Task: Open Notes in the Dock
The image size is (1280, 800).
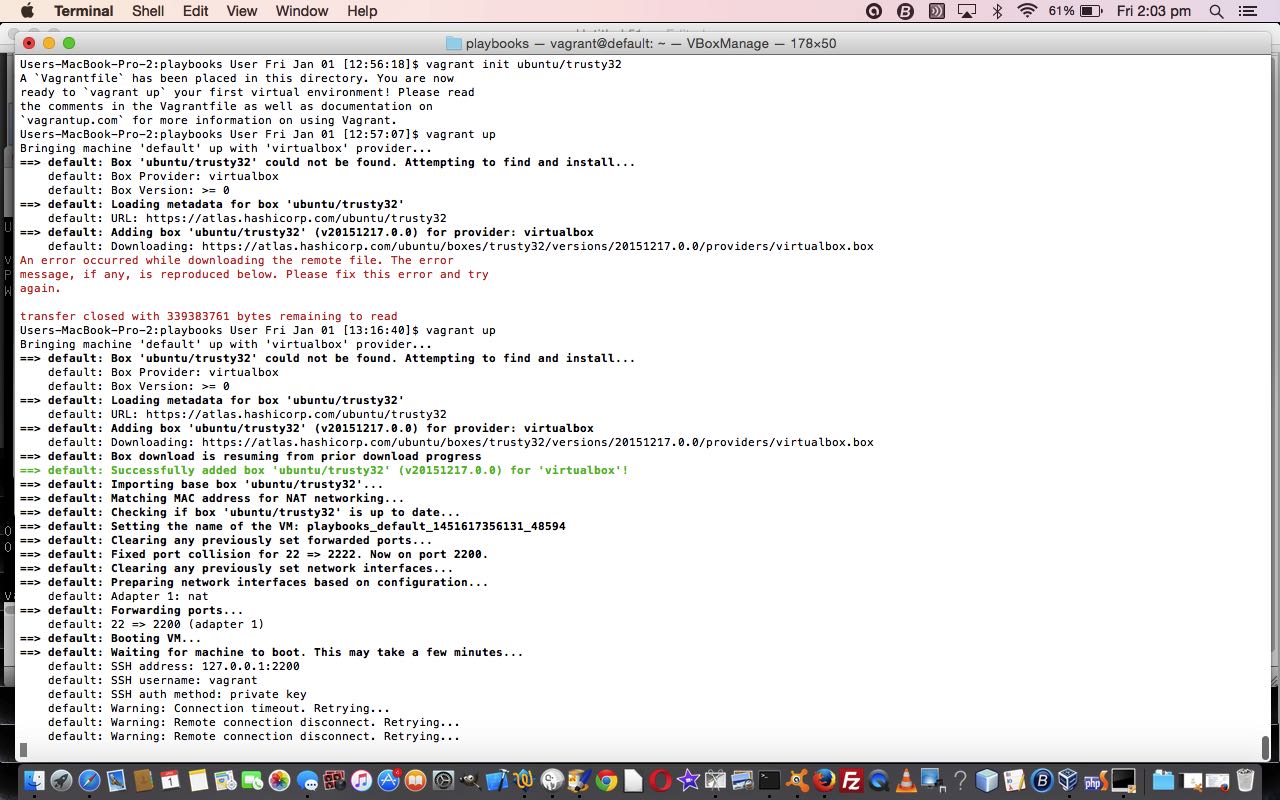Action: [x=198, y=780]
